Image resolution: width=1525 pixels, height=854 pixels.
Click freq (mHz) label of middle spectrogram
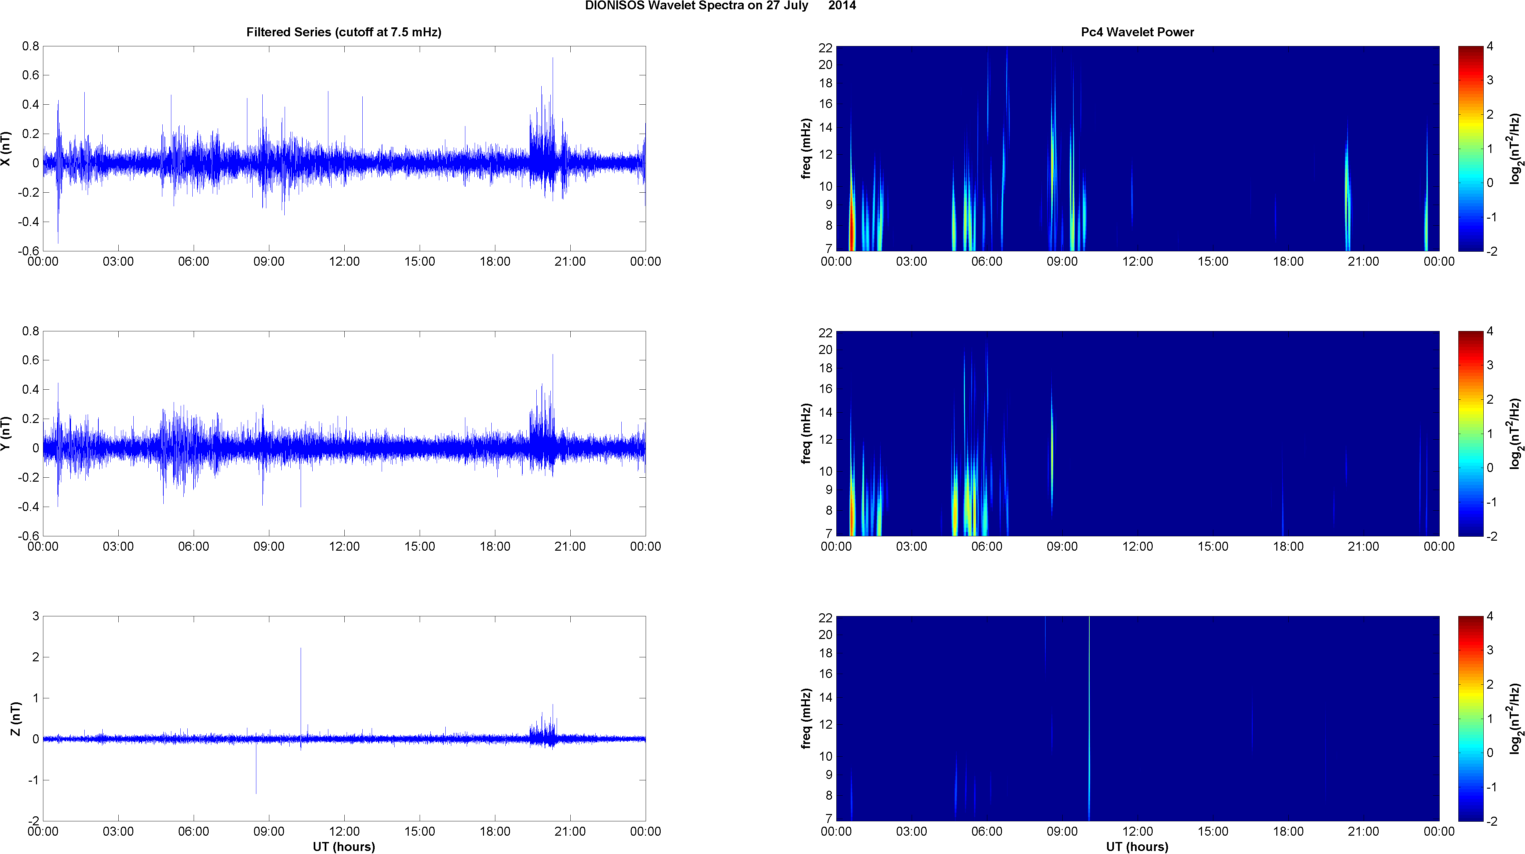point(806,433)
